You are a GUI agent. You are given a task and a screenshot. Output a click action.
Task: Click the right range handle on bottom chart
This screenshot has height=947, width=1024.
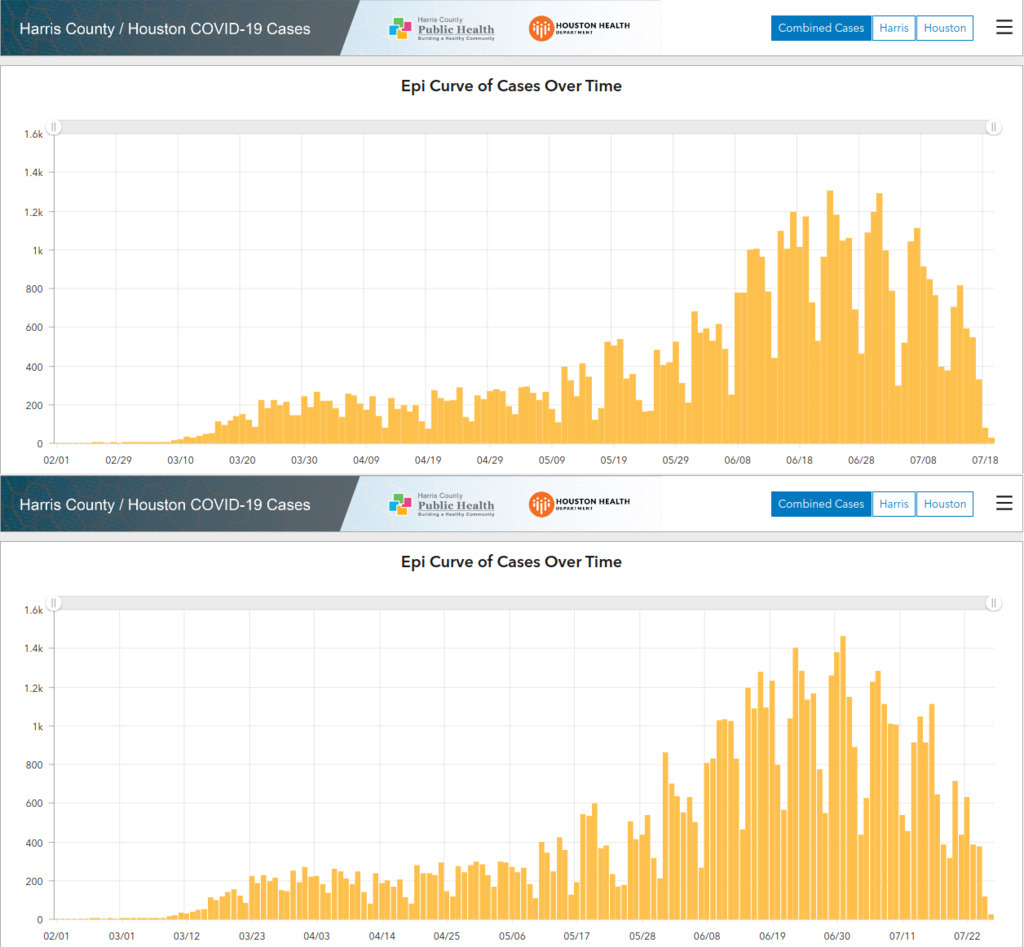click(x=993, y=603)
